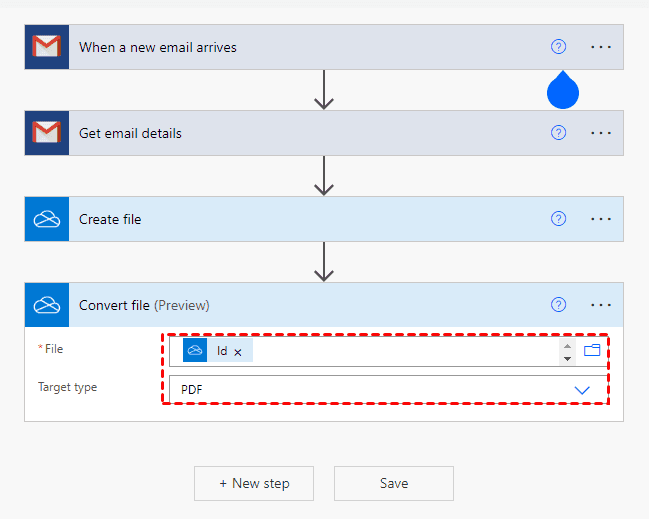
Task: Click OneDrive icon on Create file step
Action: (46, 219)
